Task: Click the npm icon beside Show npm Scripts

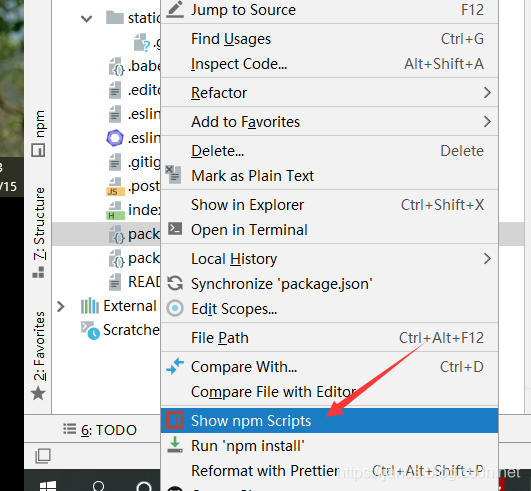Action: [175, 420]
